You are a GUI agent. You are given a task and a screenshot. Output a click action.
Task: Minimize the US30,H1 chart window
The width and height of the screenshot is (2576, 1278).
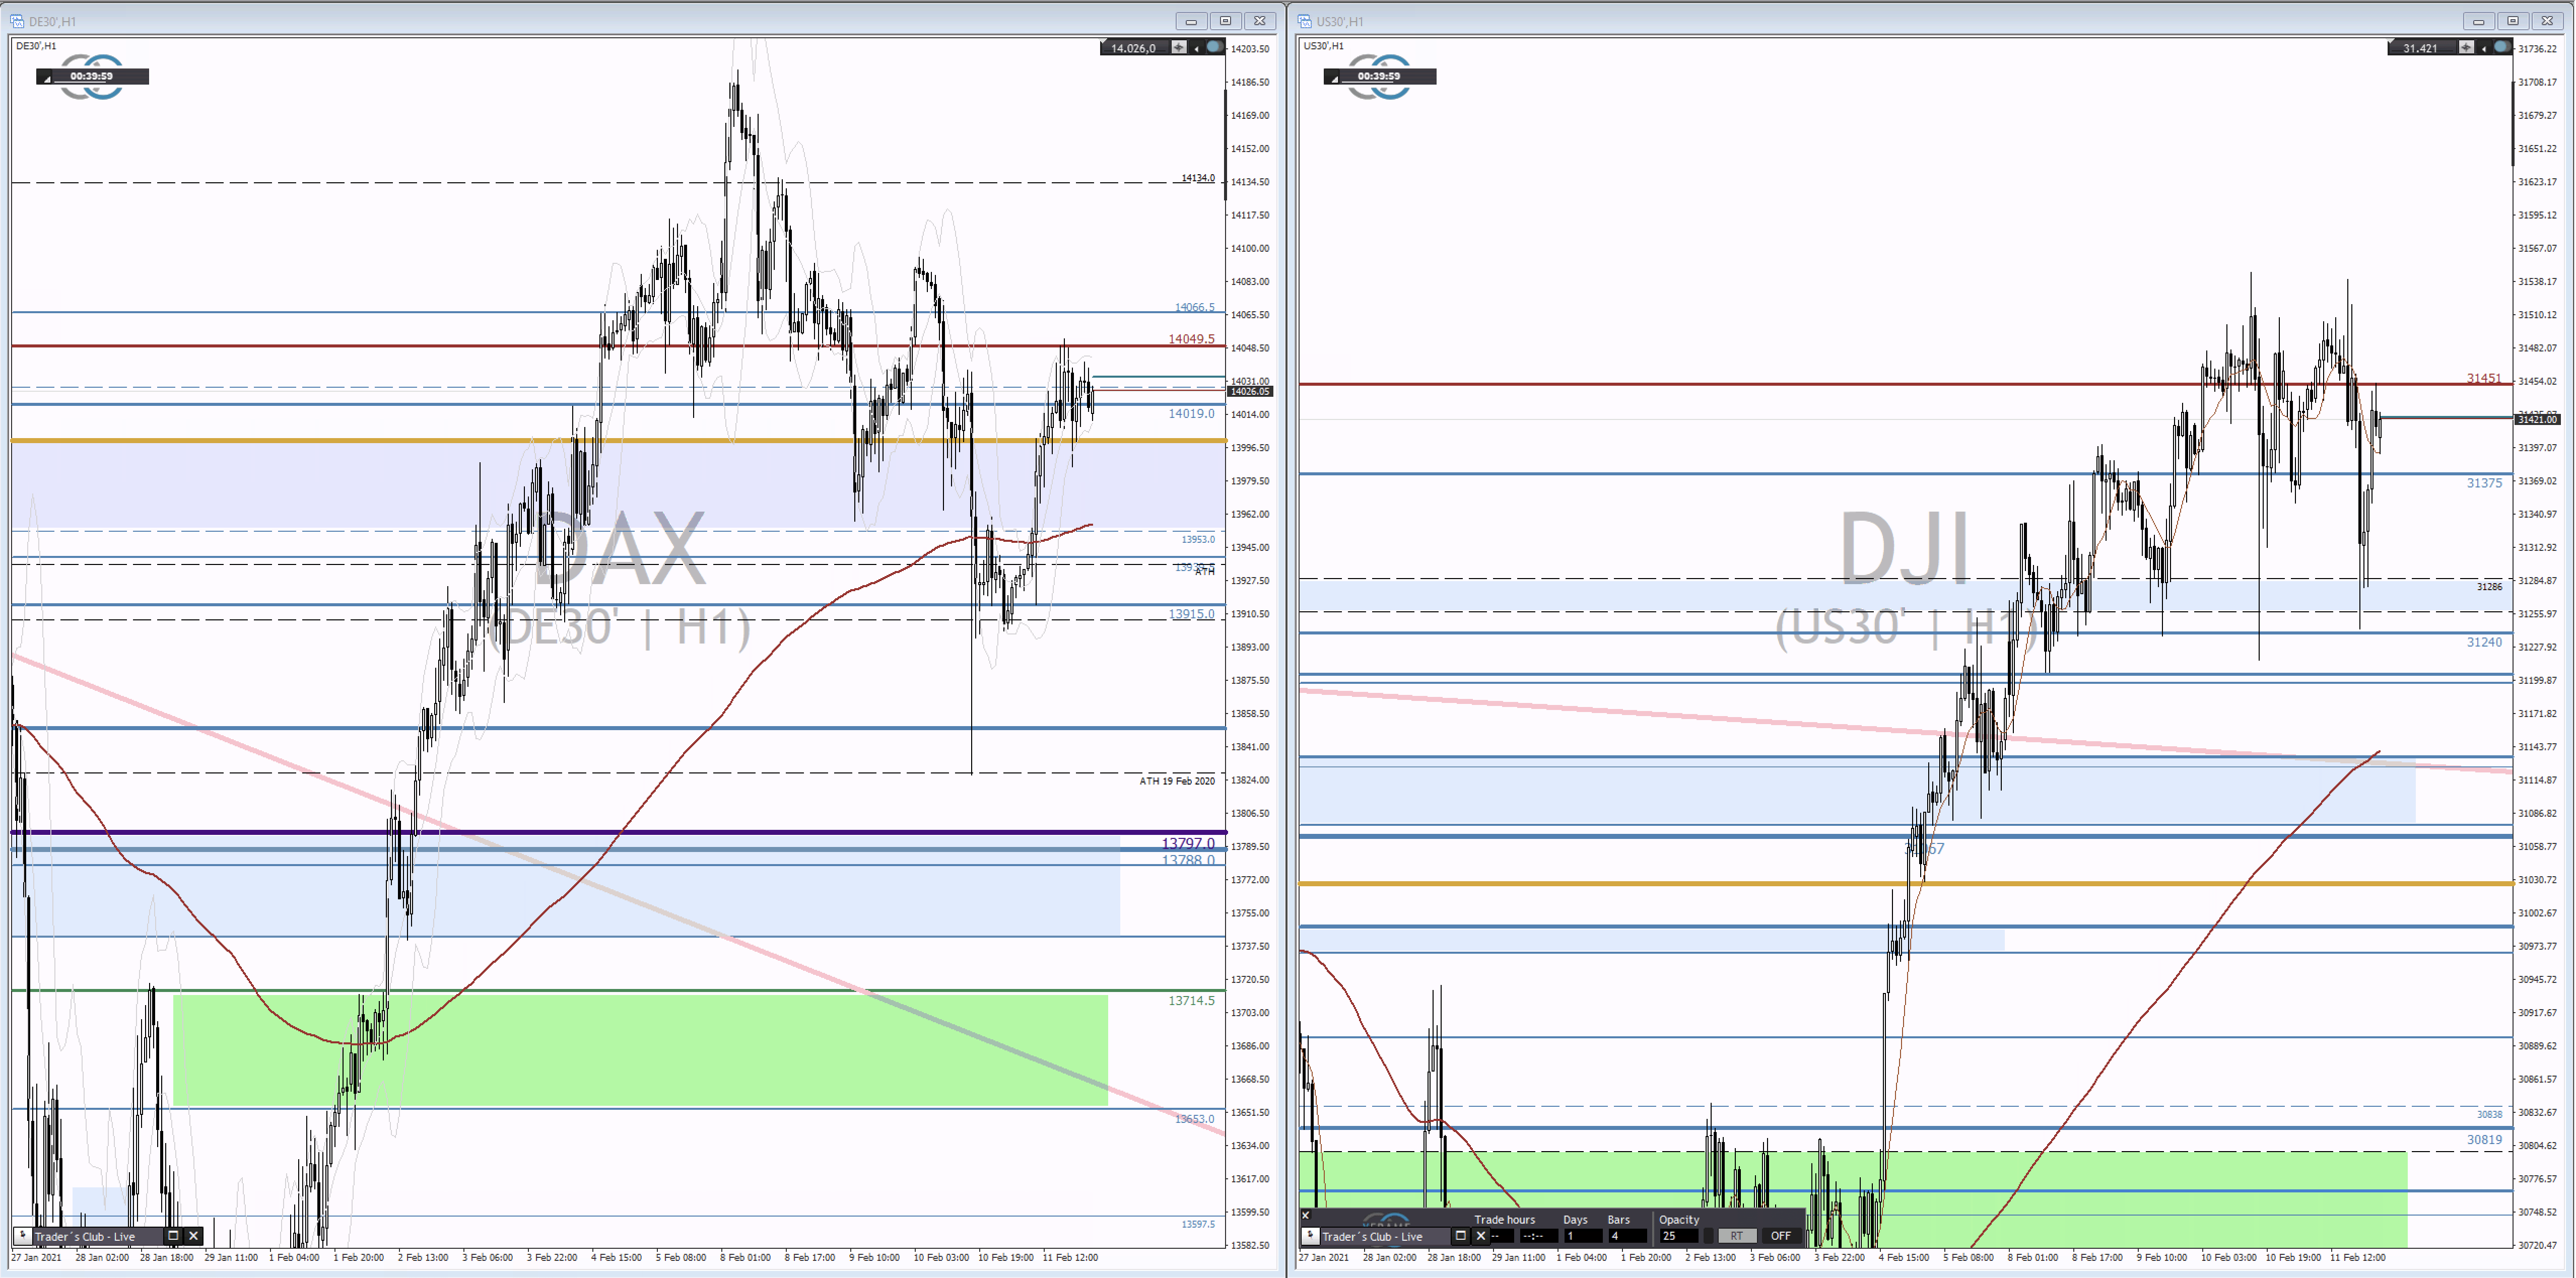pos(2478,20)
